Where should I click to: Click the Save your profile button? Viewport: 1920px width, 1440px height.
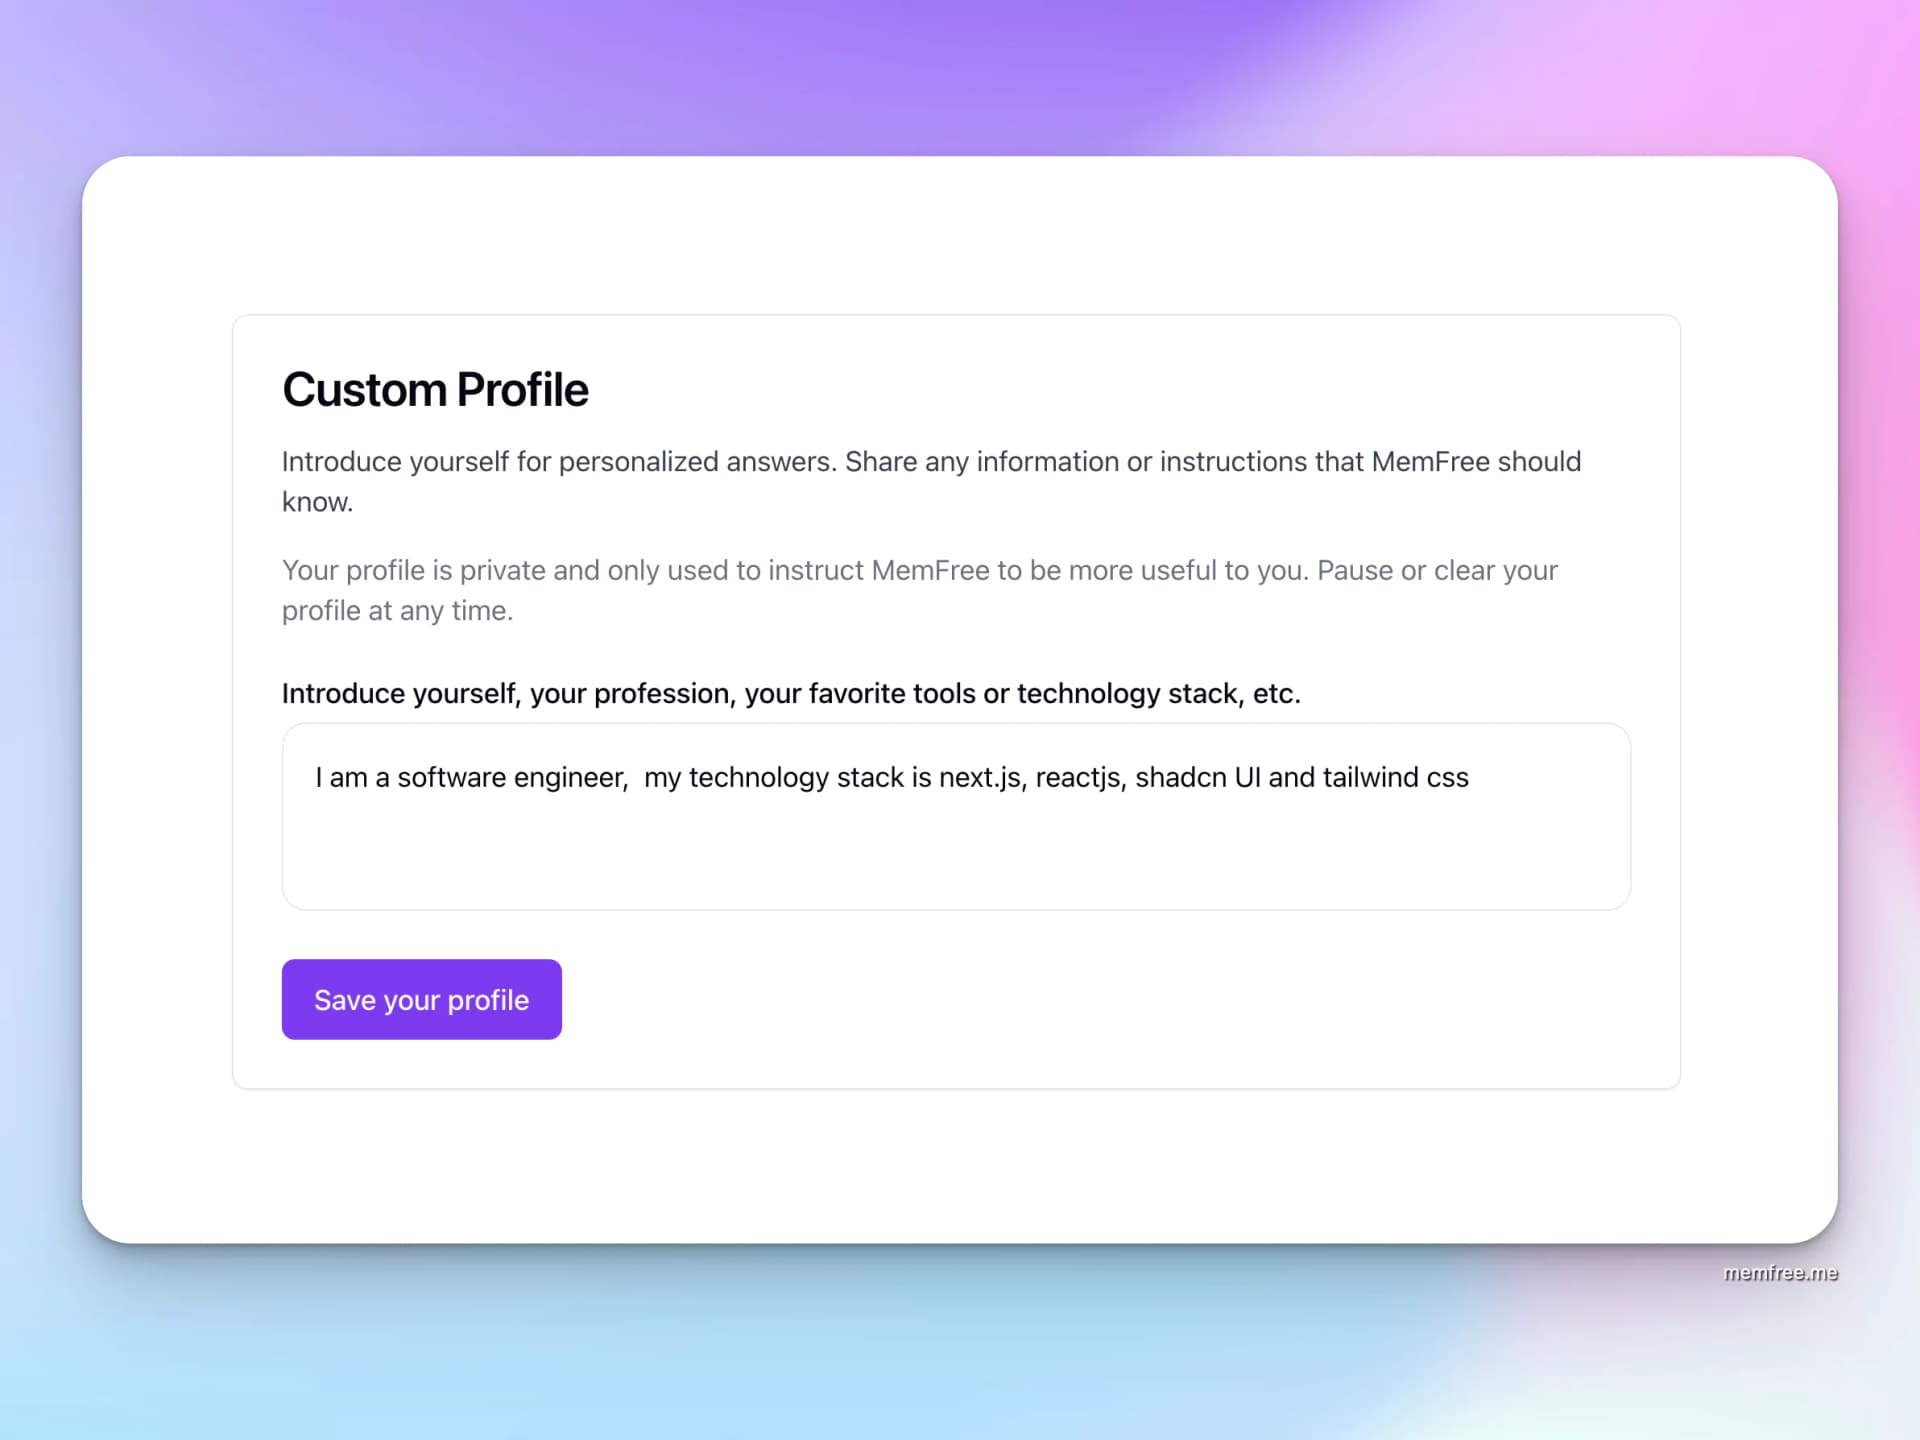pyautogui.click(x=421, y=999)
